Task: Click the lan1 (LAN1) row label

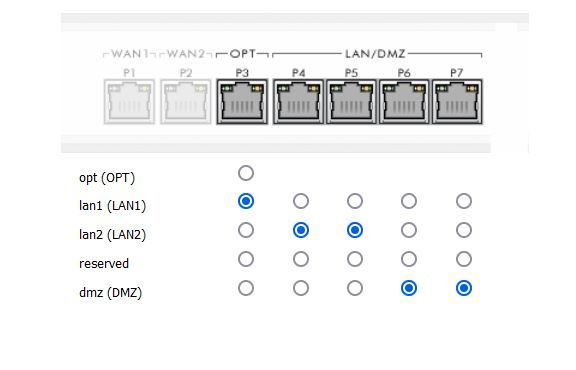Action: click(x=112, y=205)
